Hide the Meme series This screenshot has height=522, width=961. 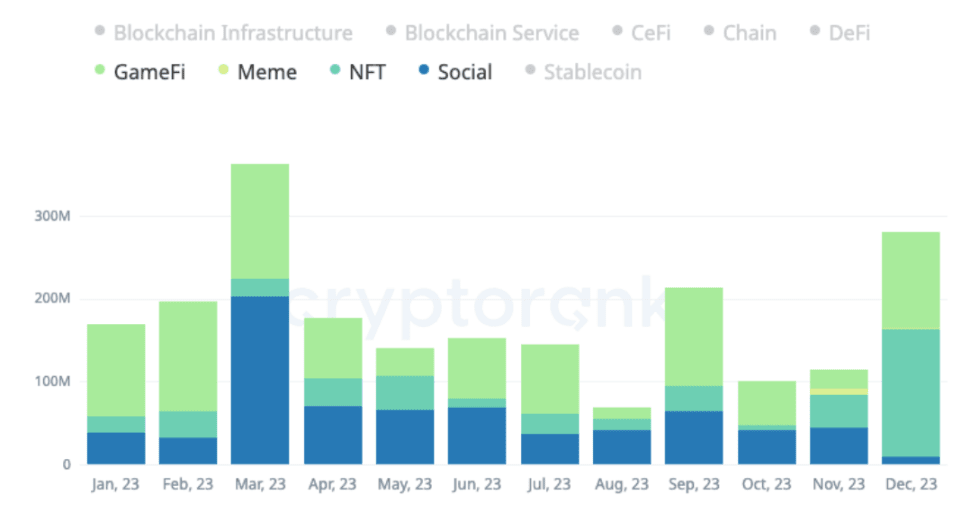[x=266, y=72]
